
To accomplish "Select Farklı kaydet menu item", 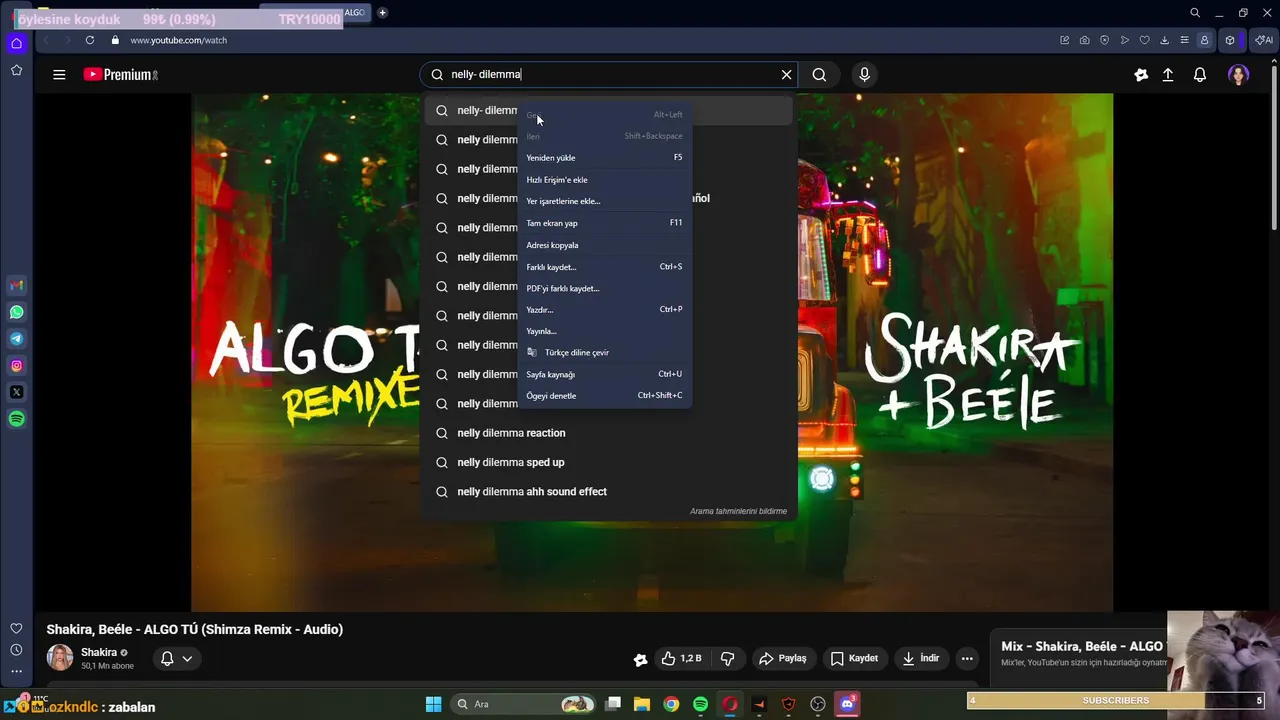I will point(604,267).
